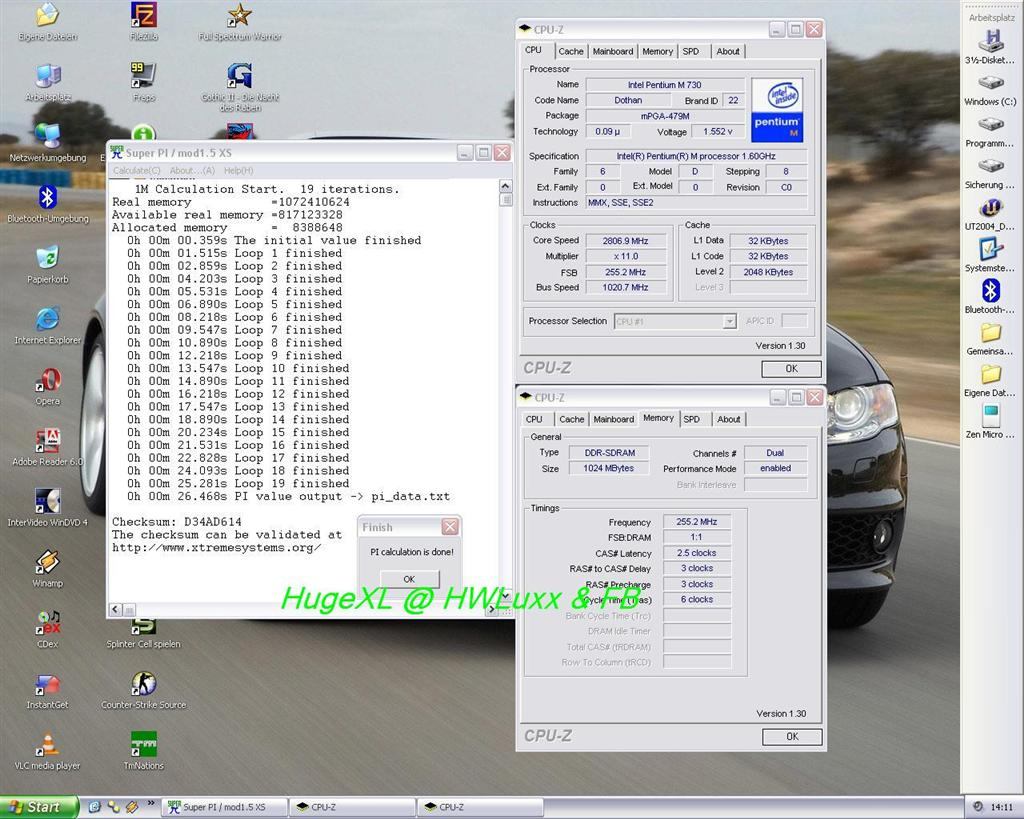
Task: Click the Intel Pentium M 730 name field
Action: (x=665, y=85)
